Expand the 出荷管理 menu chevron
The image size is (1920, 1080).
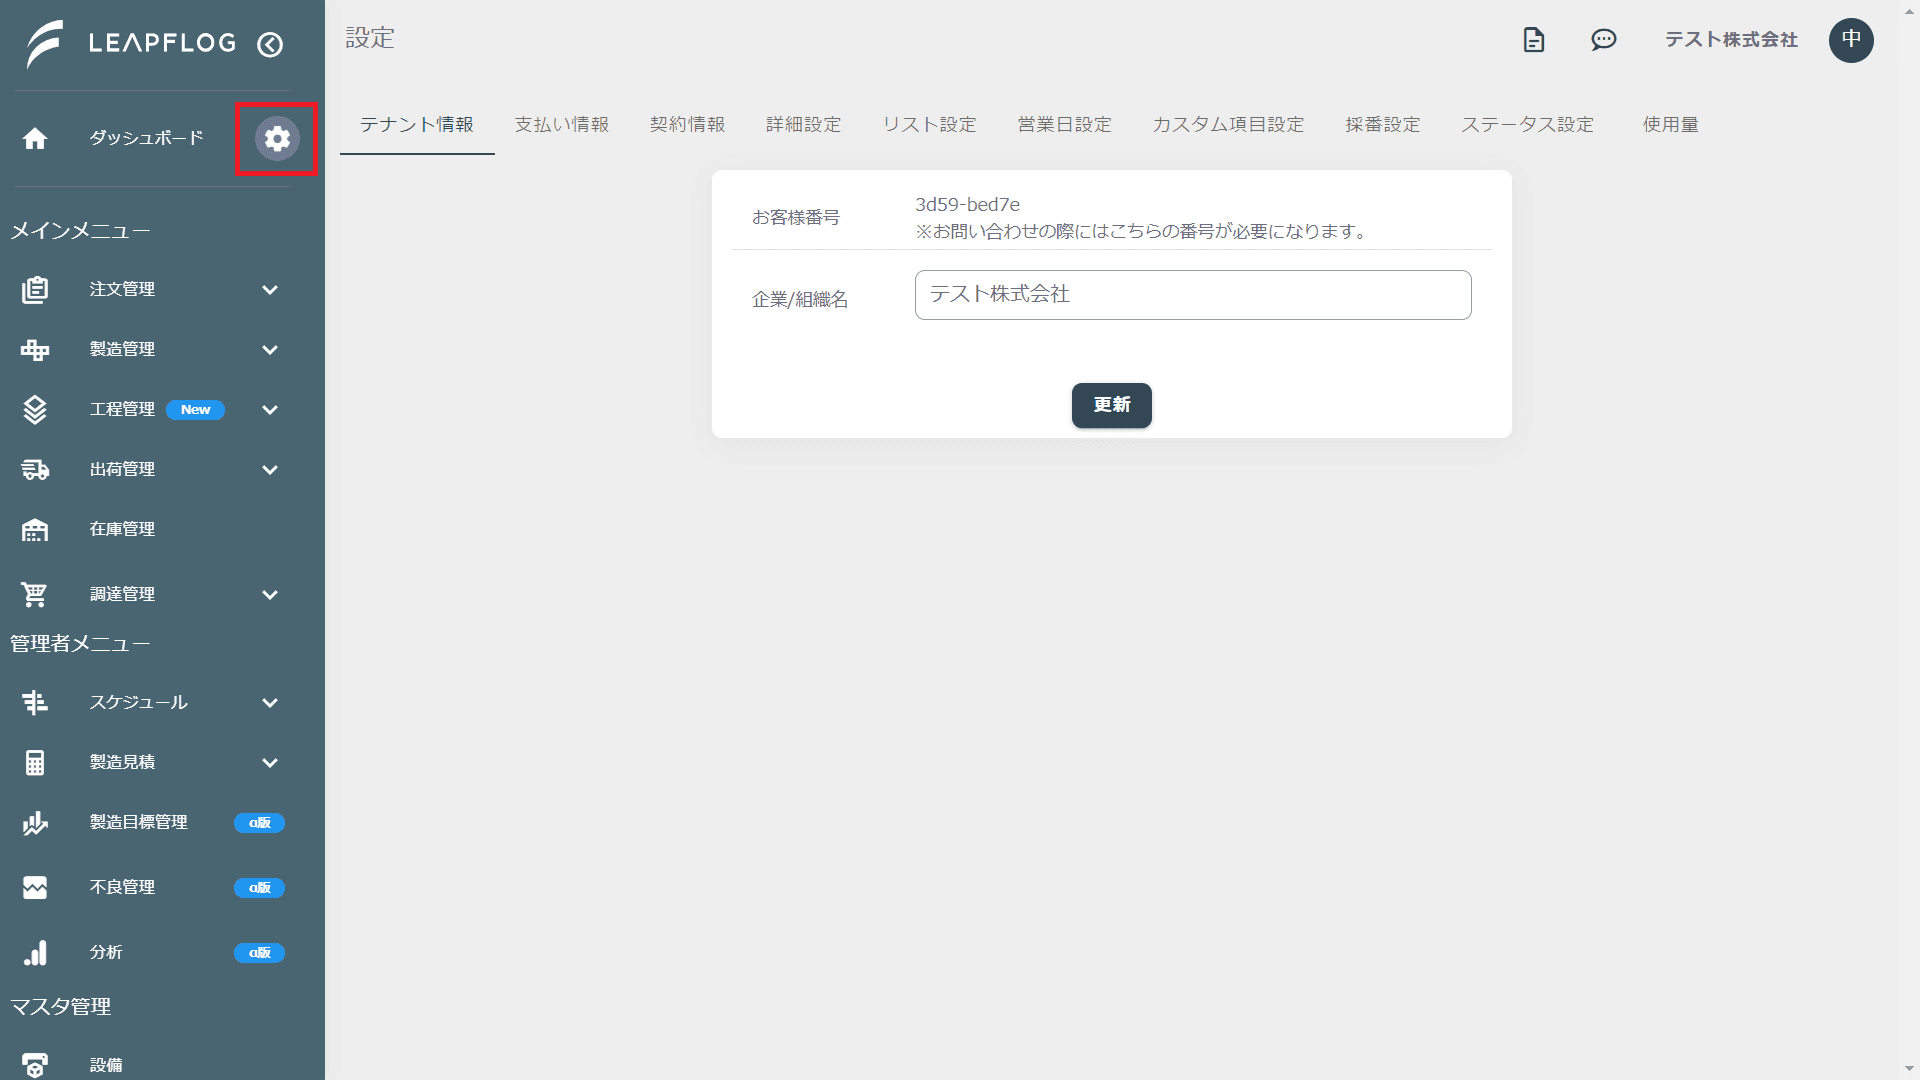(x=270, y=470)
